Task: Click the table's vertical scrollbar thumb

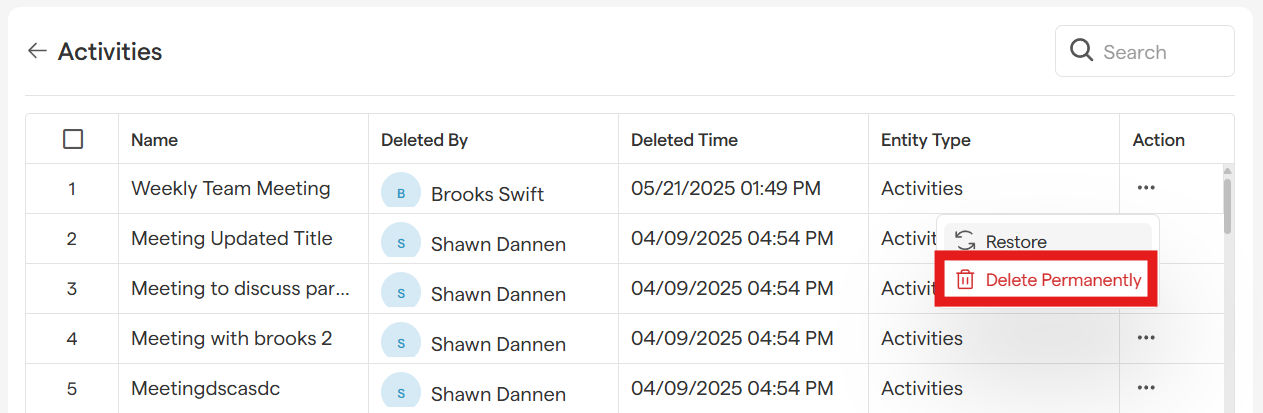Action: tap(1227, 205)
